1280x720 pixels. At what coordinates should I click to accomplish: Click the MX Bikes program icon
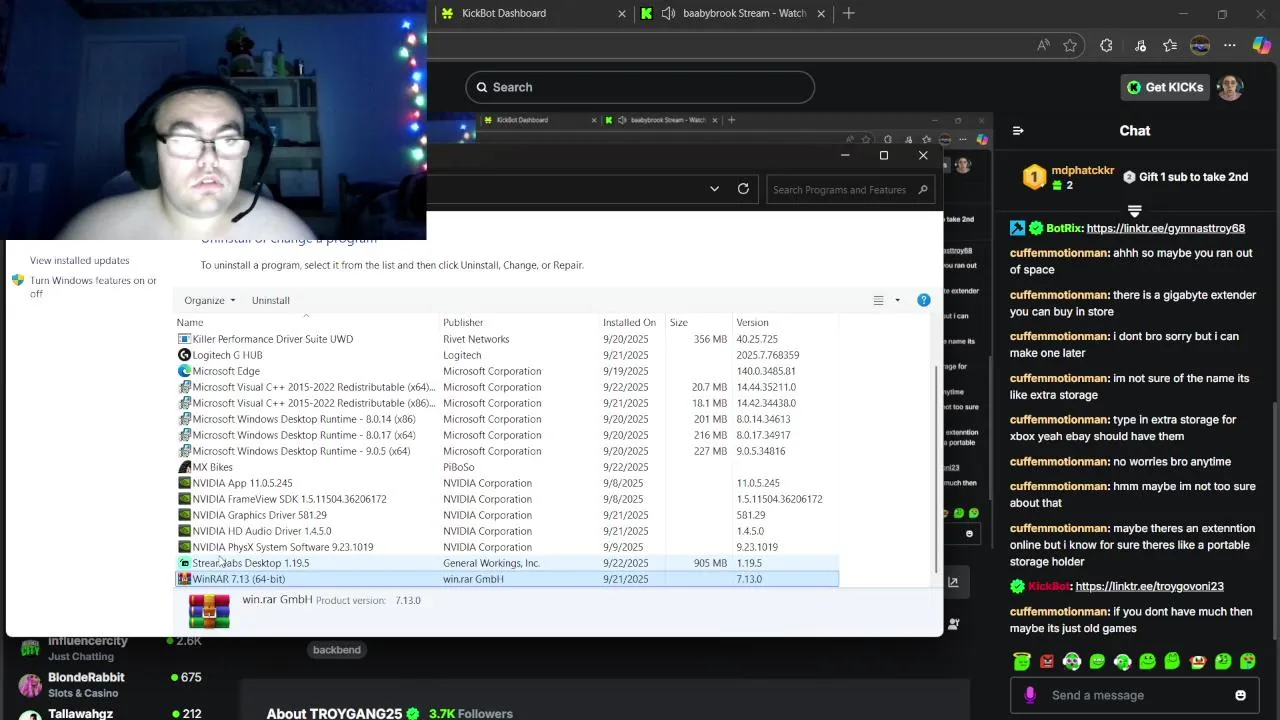pyautogui.click(x=184, y=467)
